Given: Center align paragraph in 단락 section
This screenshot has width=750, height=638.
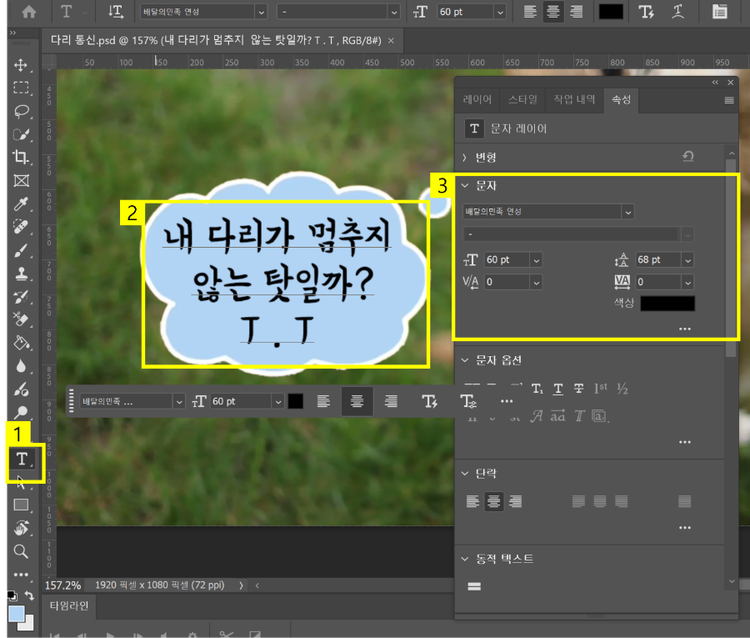Looking at the screenshot, I should (494, 501).
